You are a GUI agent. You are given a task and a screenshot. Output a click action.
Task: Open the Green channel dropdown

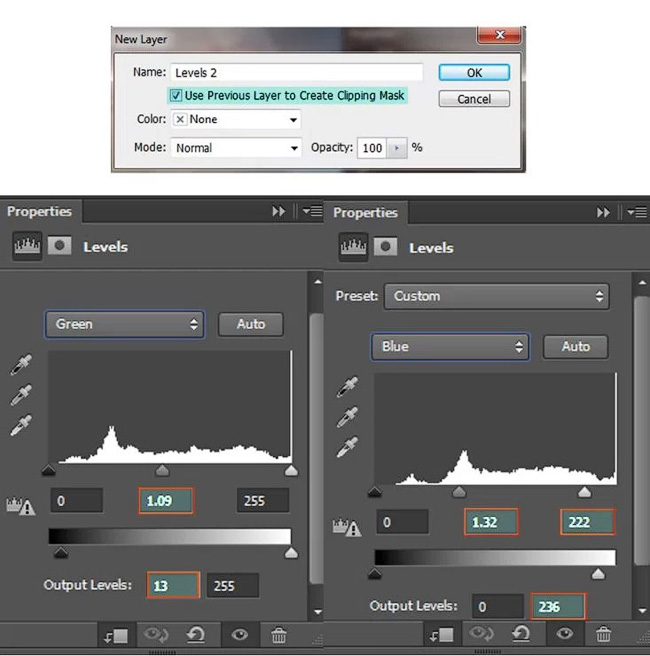point(125,324)
